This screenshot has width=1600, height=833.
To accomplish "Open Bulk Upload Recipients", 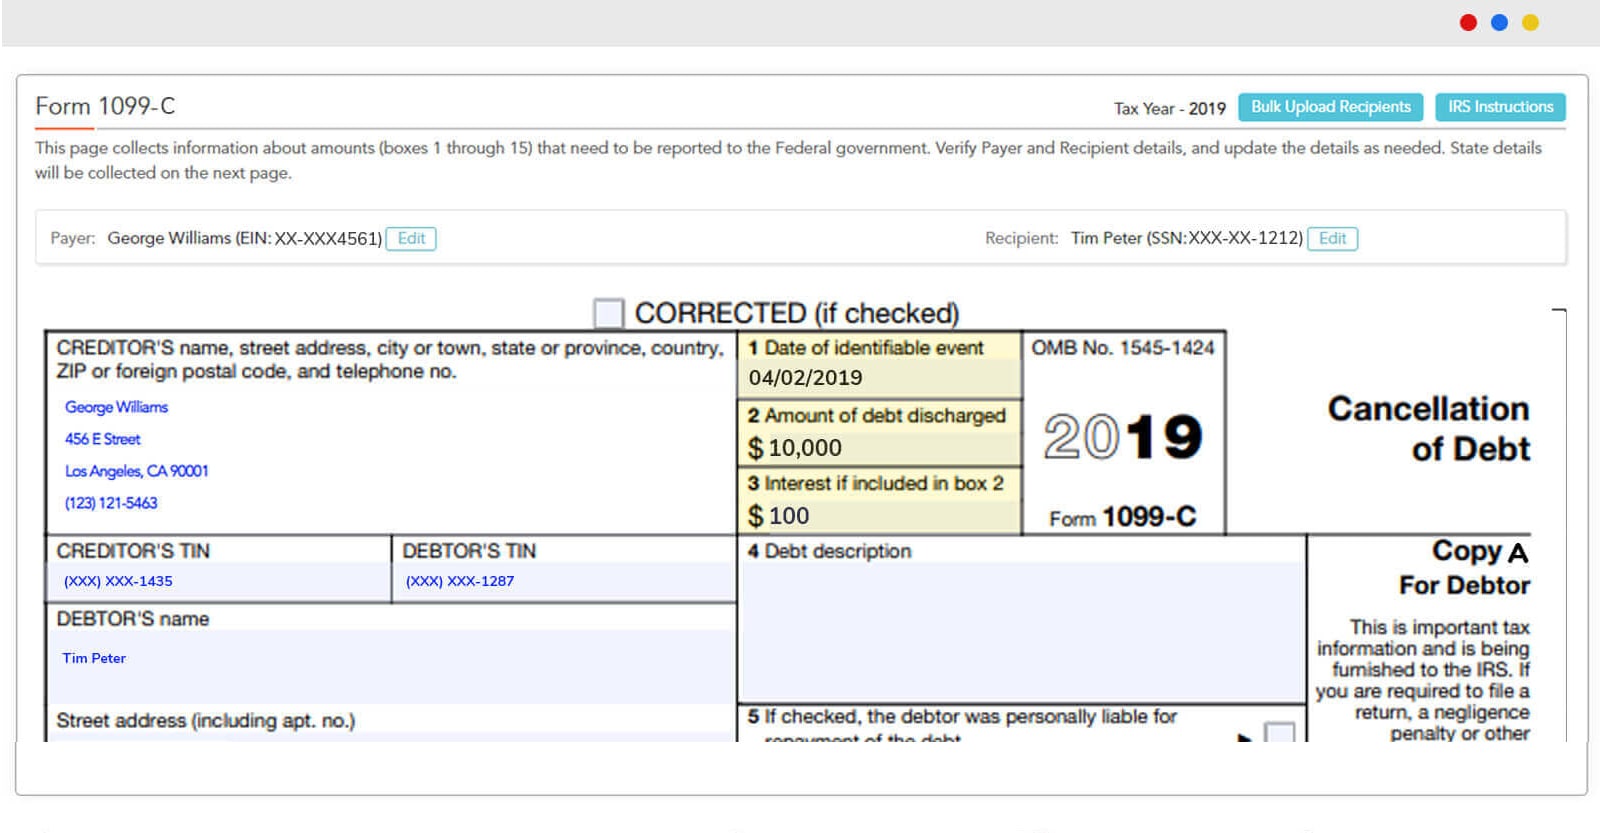I will (x=1330, y=107).
